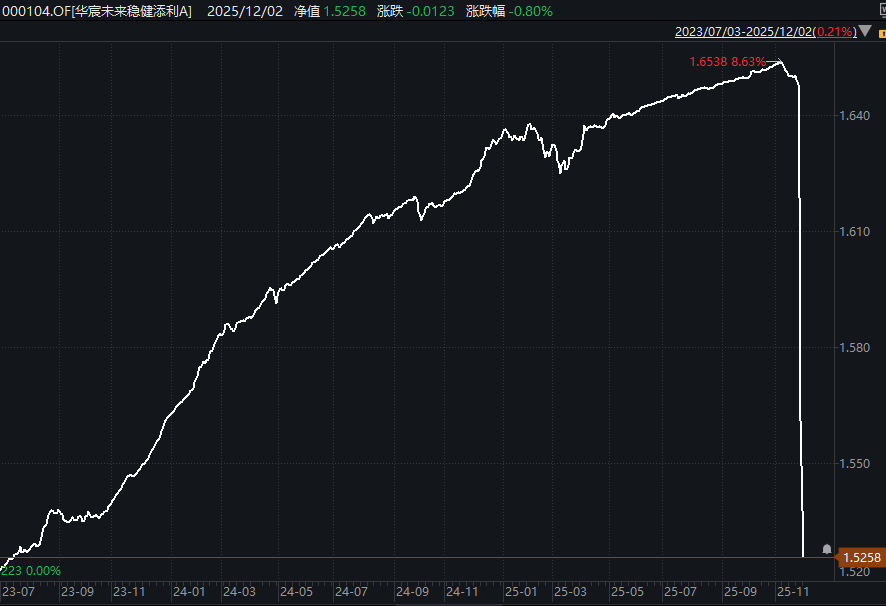Click the fund name 000104.OF华宸未来稳健添利A
Screen dimensions: 886x606
[x=96, y=10]
